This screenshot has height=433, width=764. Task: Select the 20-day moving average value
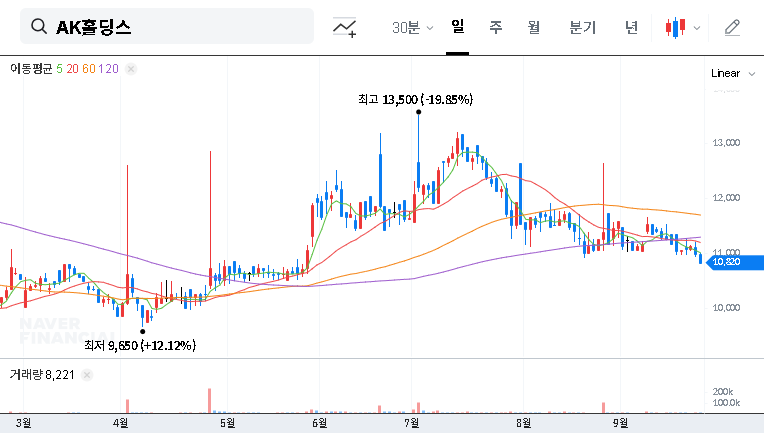[73, 69]
